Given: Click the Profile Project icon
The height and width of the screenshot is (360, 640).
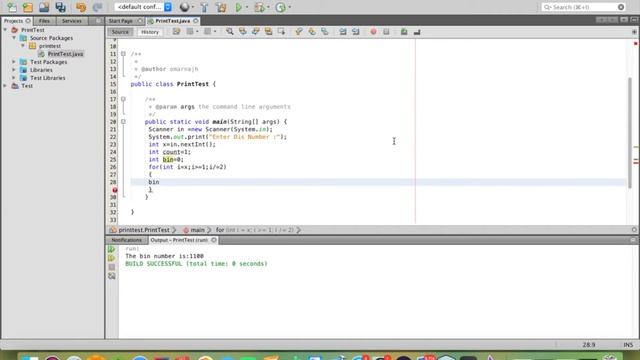Looking at the screenshot, I should click(x=280, y=7).
